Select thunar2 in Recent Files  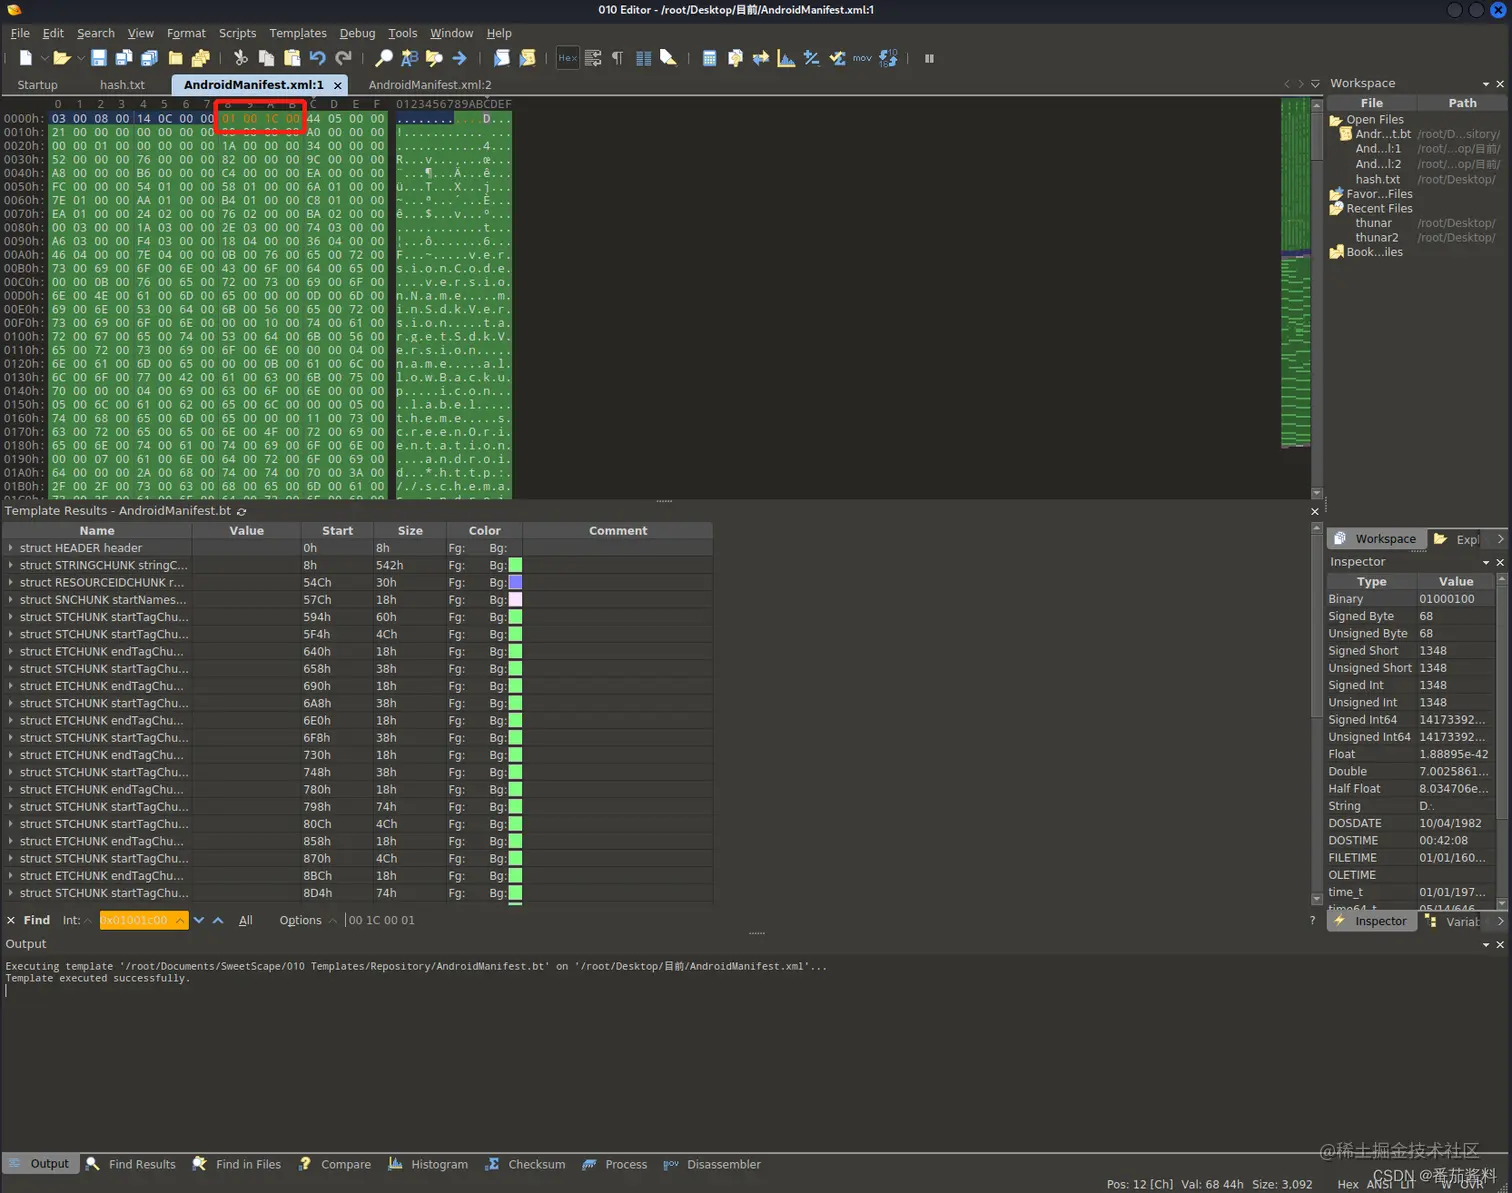pyautogui.click(x=1376, y=237)
